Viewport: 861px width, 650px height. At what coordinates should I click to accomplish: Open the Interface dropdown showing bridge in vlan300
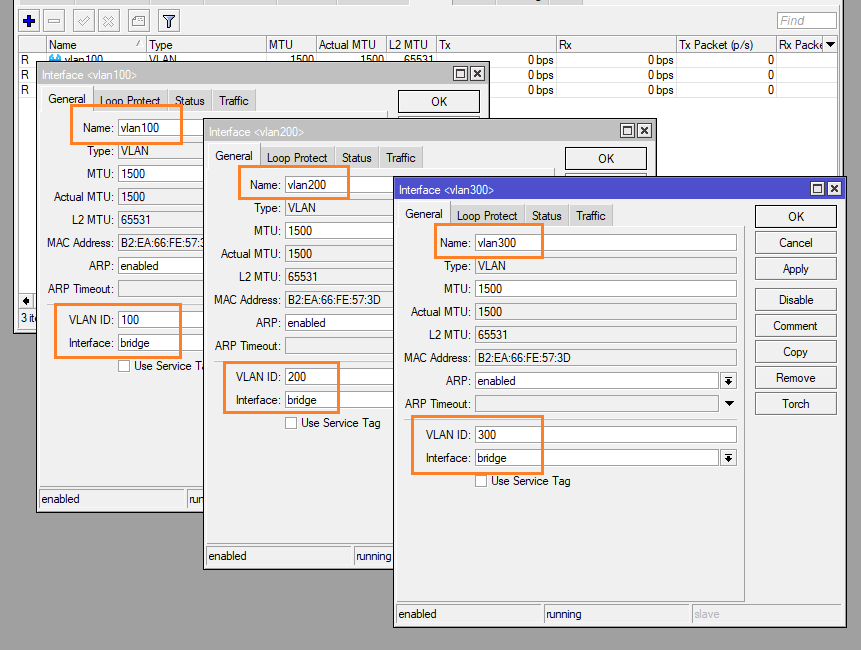pos(728,458)
